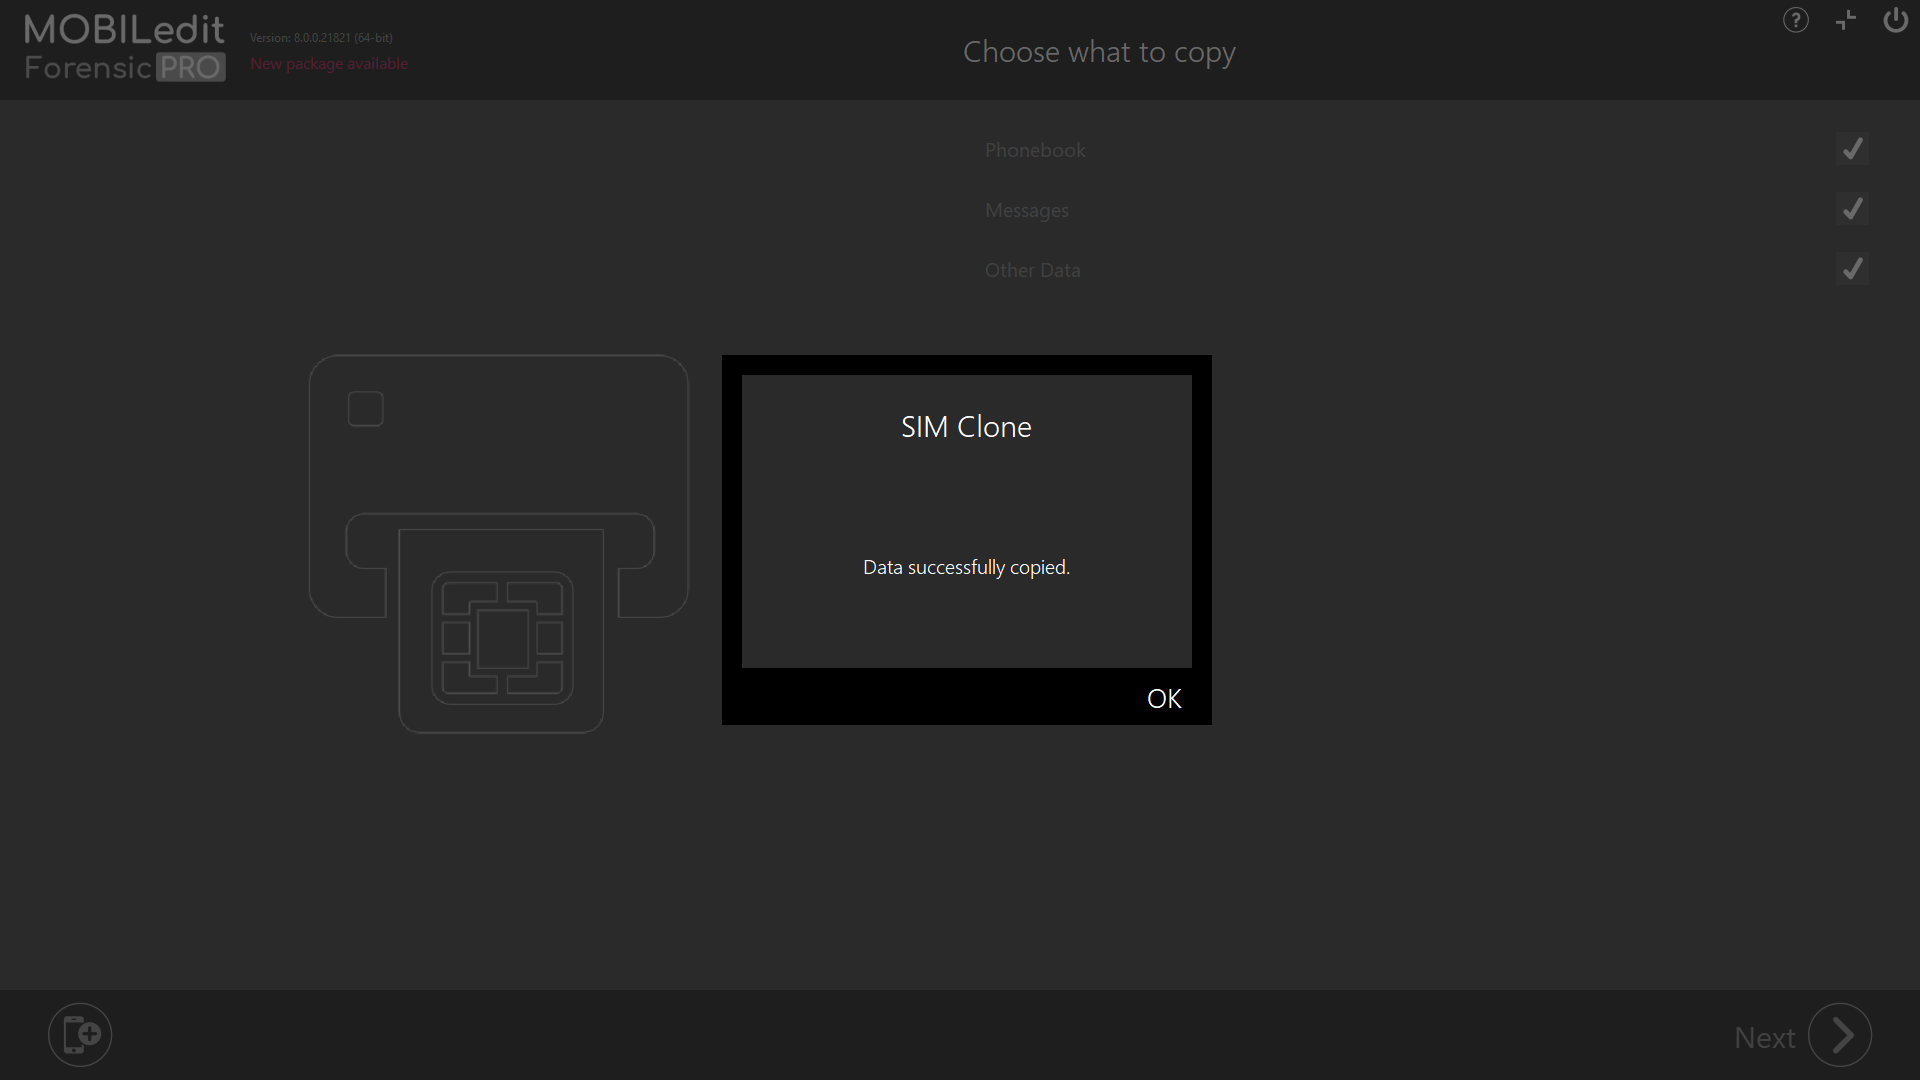Viewport: 1920px width, 1080px height.
Task: Click the shrink window icon in top bar
Action: [x=1845, y=20]
